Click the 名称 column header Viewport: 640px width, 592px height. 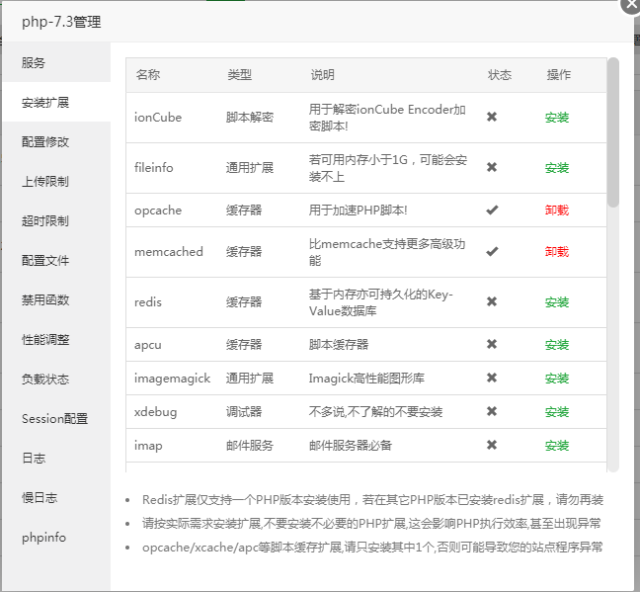click(x=148, y=75)
